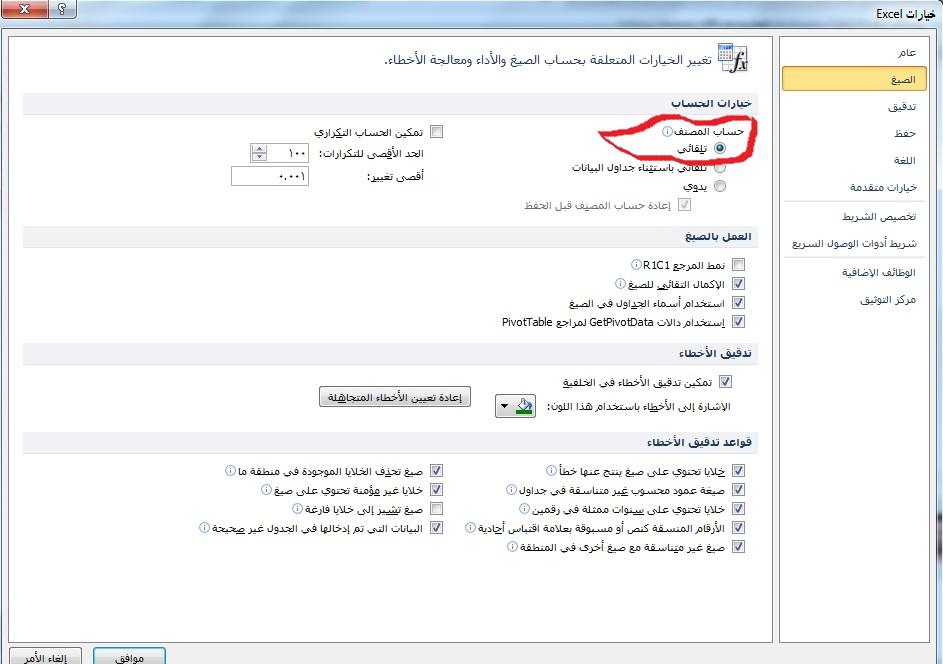Open info icon for "خلايا تحتوي على صيغ ينتج عنها خطأ"
This screenshot has height=664, width=943.
[x=551, y=470]
